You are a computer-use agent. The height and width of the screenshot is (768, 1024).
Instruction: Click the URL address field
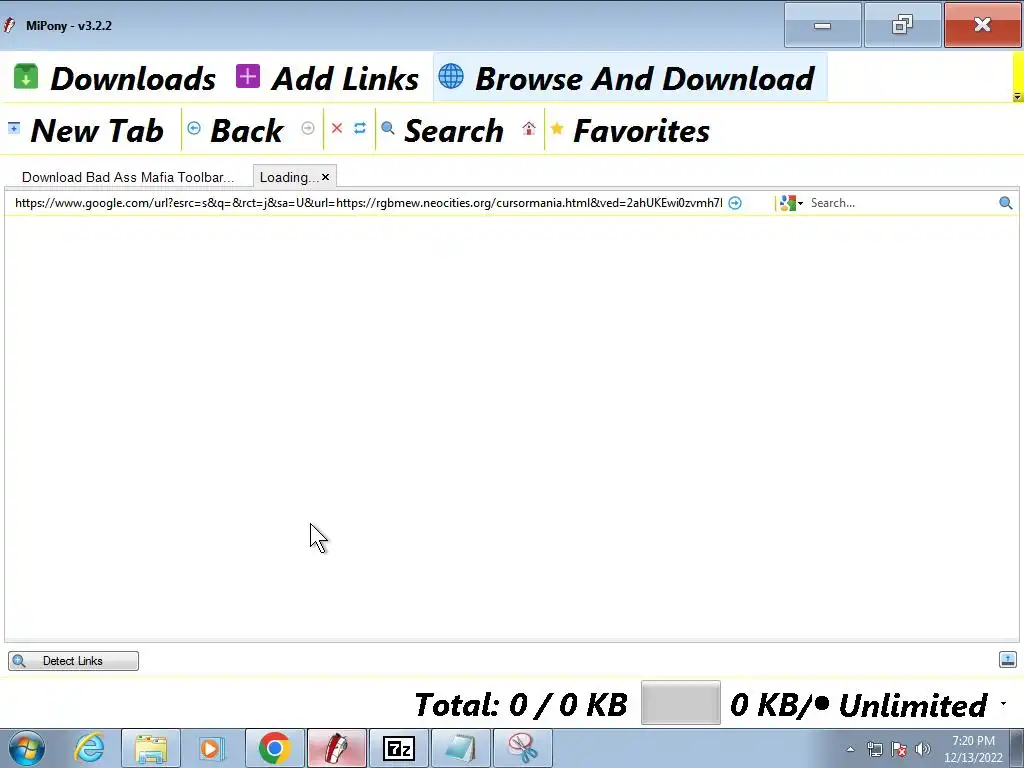pos(368,203)
